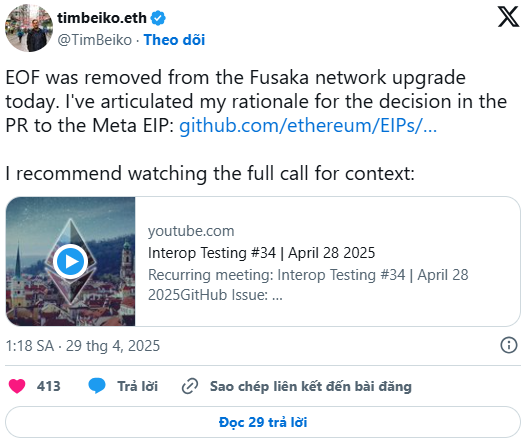Follow via Theo dõi link

pyautogui.click(x=174, y=40)
